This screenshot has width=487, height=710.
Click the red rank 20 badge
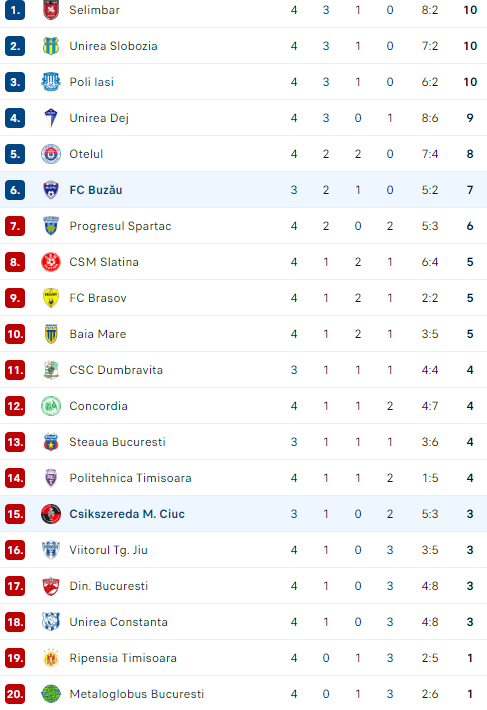coord(15,694)
